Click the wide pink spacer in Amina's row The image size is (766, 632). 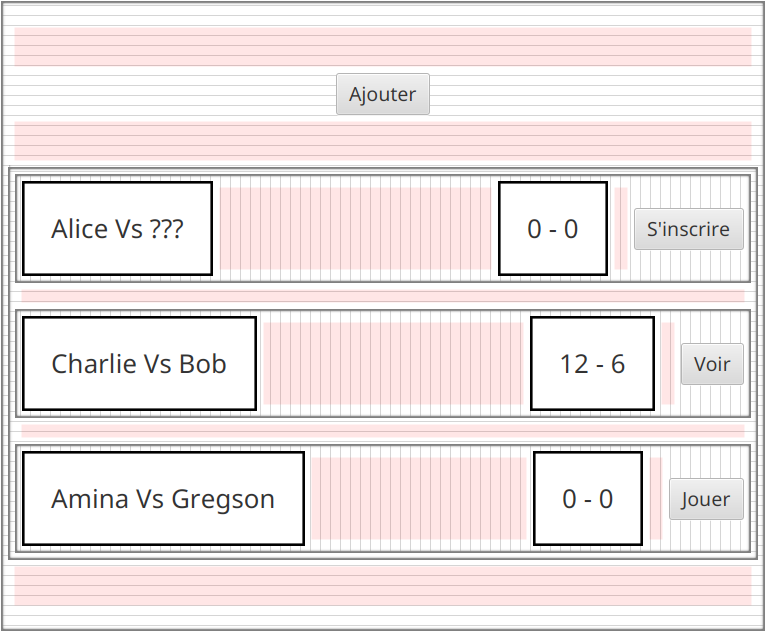tap(418, 499)
